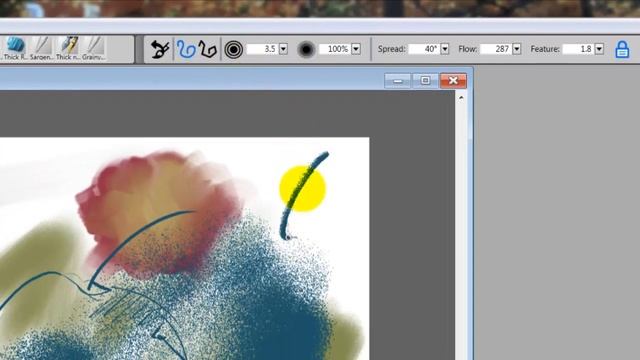This screenshot has height=360, width=640.
Task: Select the Grainy... brush variant
Action: tap(93, 49)
